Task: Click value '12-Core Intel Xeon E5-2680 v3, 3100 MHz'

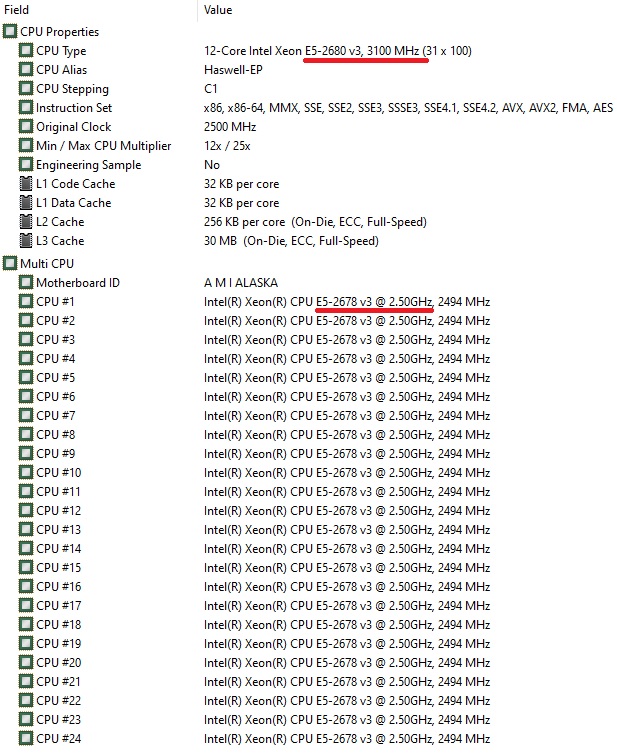Action: 337,51
